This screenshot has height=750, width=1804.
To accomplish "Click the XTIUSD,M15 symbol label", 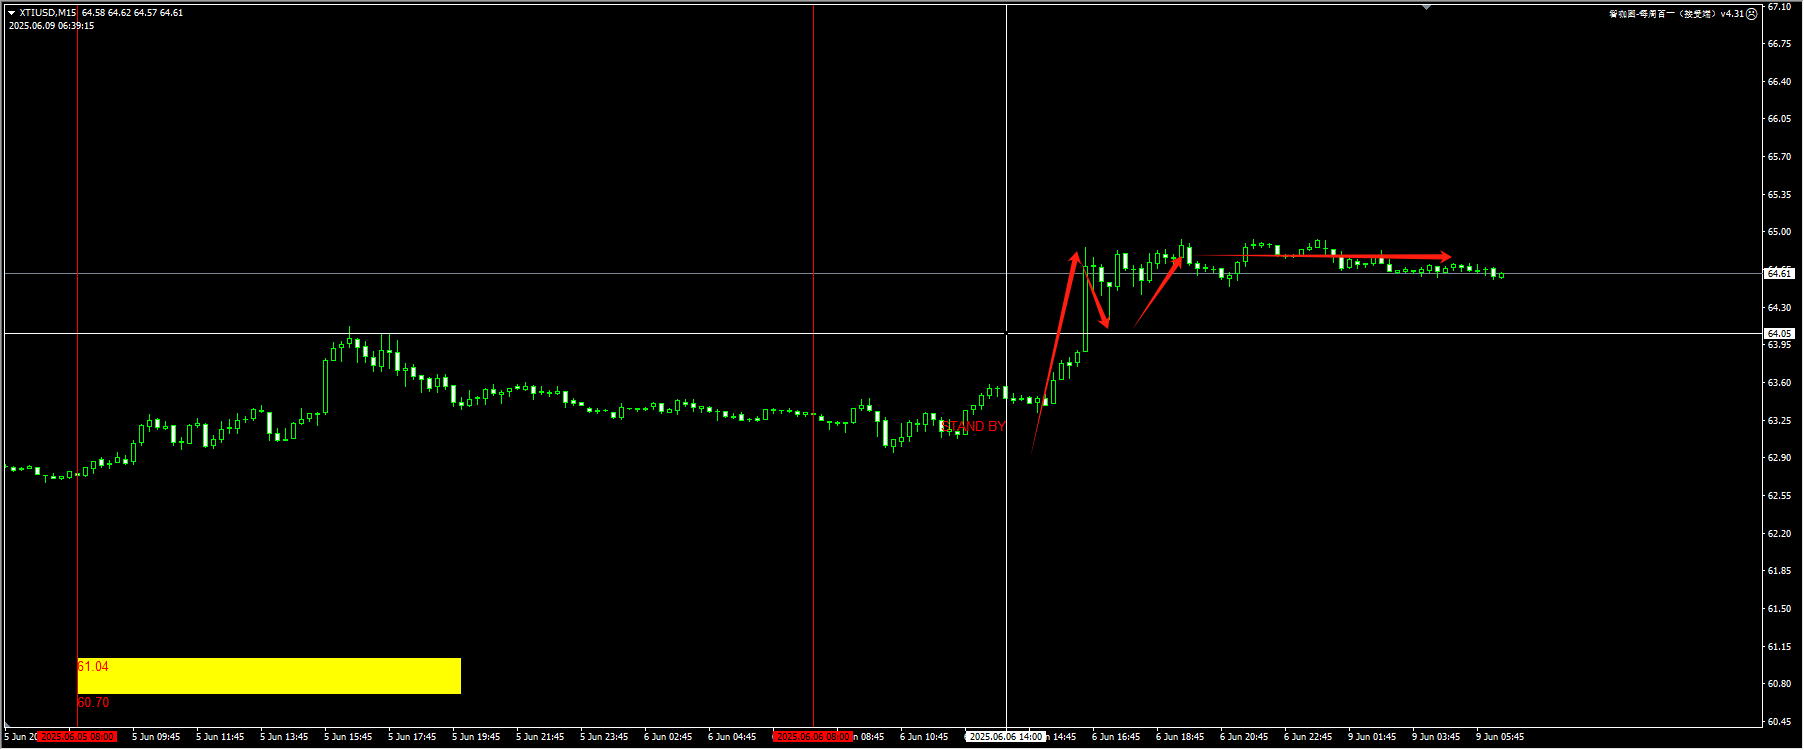I will click(x=48, y=13).
